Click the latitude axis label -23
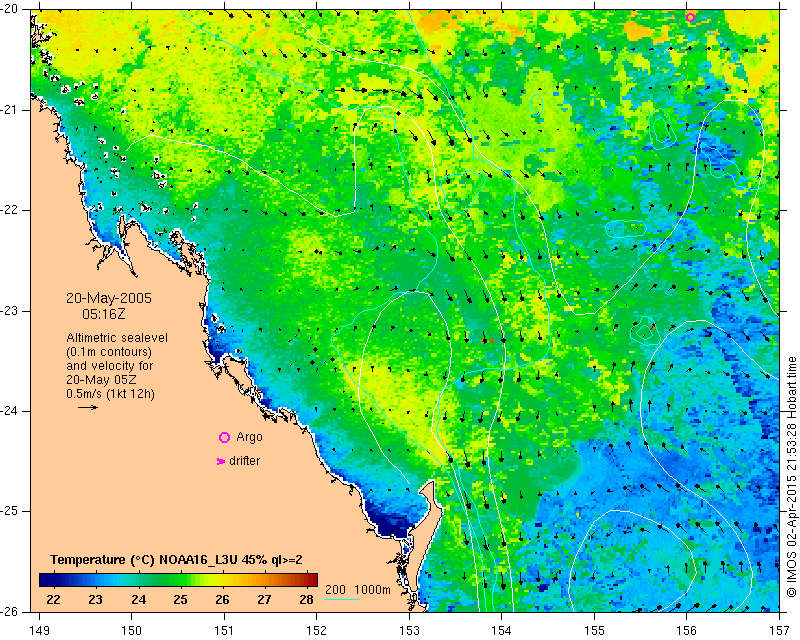This screenshot has height=640, width=800. click(9, 311)
